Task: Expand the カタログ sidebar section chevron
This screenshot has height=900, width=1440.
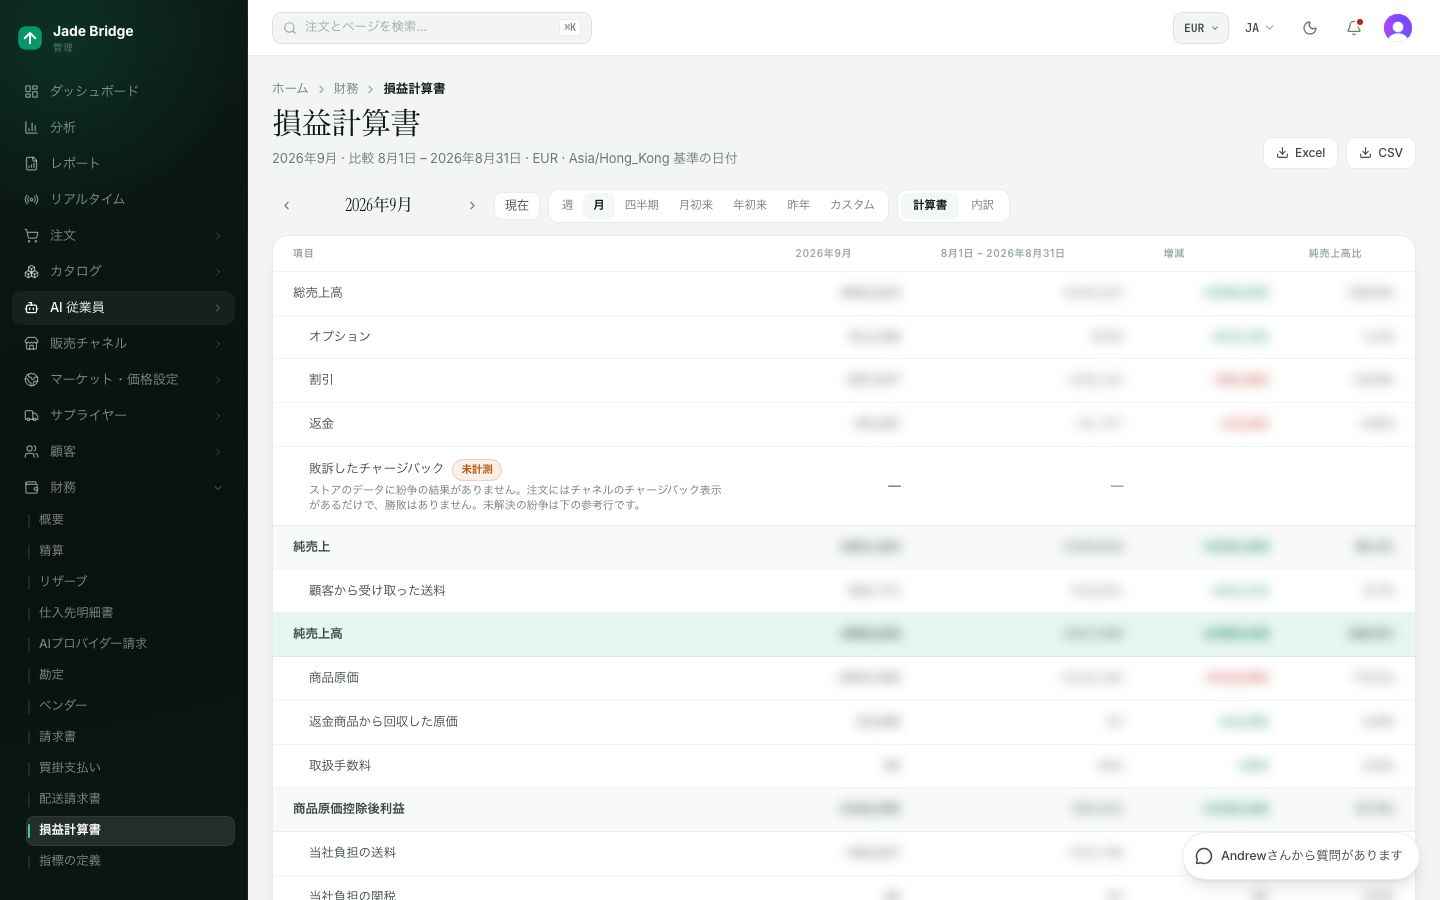Action: tap(218, 272)
